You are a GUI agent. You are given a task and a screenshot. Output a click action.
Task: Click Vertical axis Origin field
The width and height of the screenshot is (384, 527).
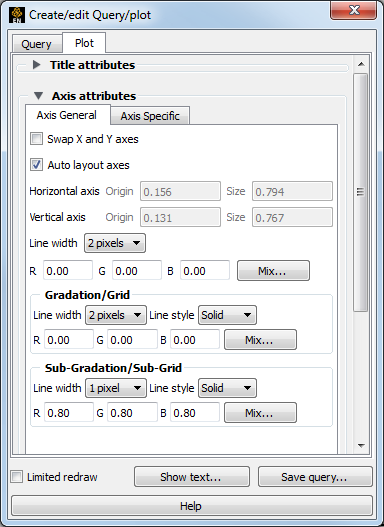(180, 217)
